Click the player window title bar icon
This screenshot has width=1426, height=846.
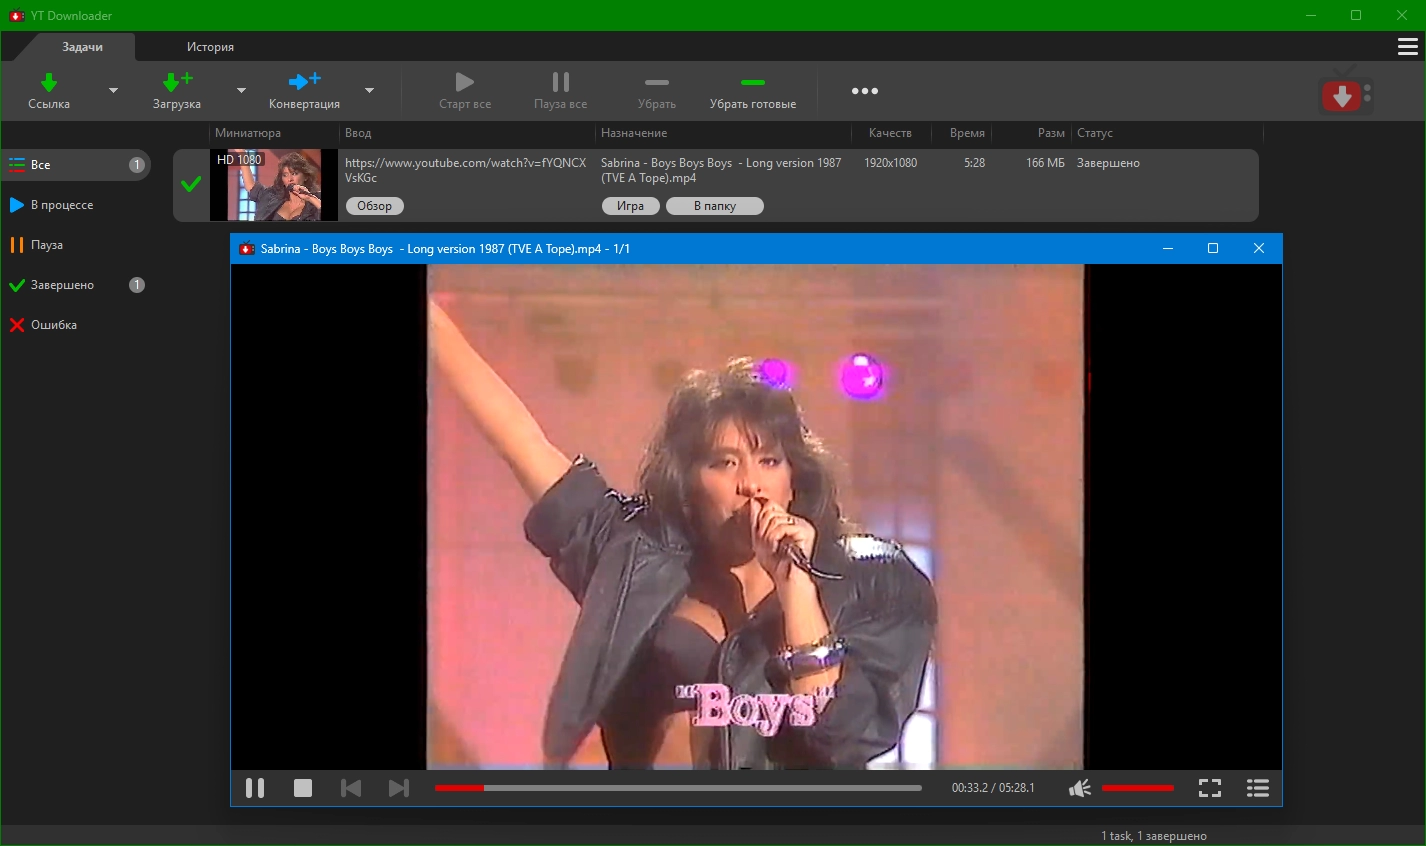[247, 249]
